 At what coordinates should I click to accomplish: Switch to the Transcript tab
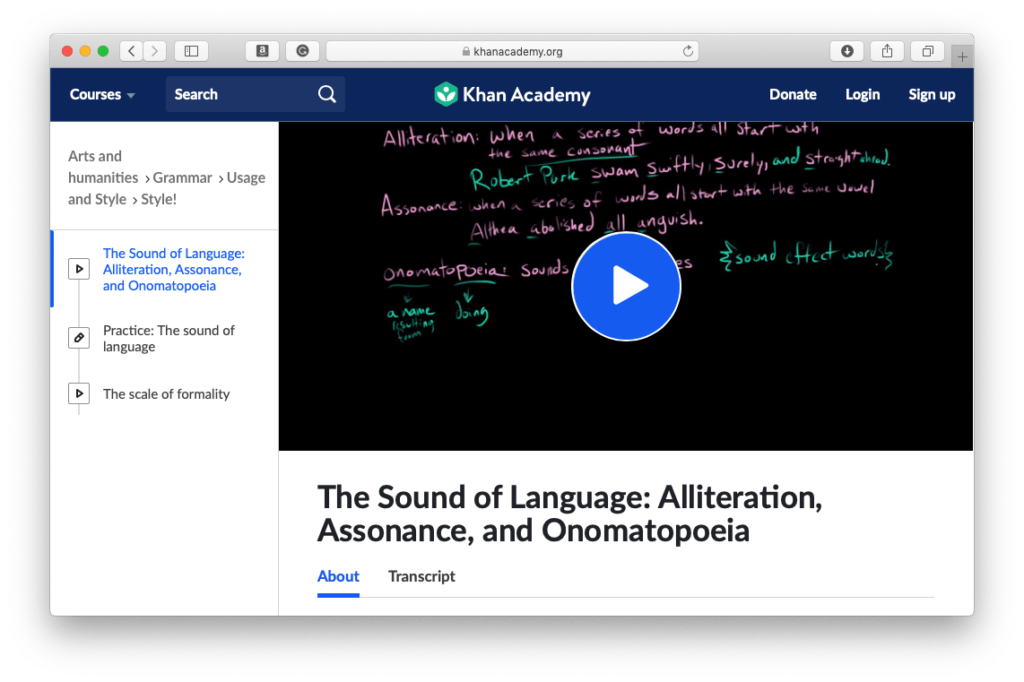point(421,576)
